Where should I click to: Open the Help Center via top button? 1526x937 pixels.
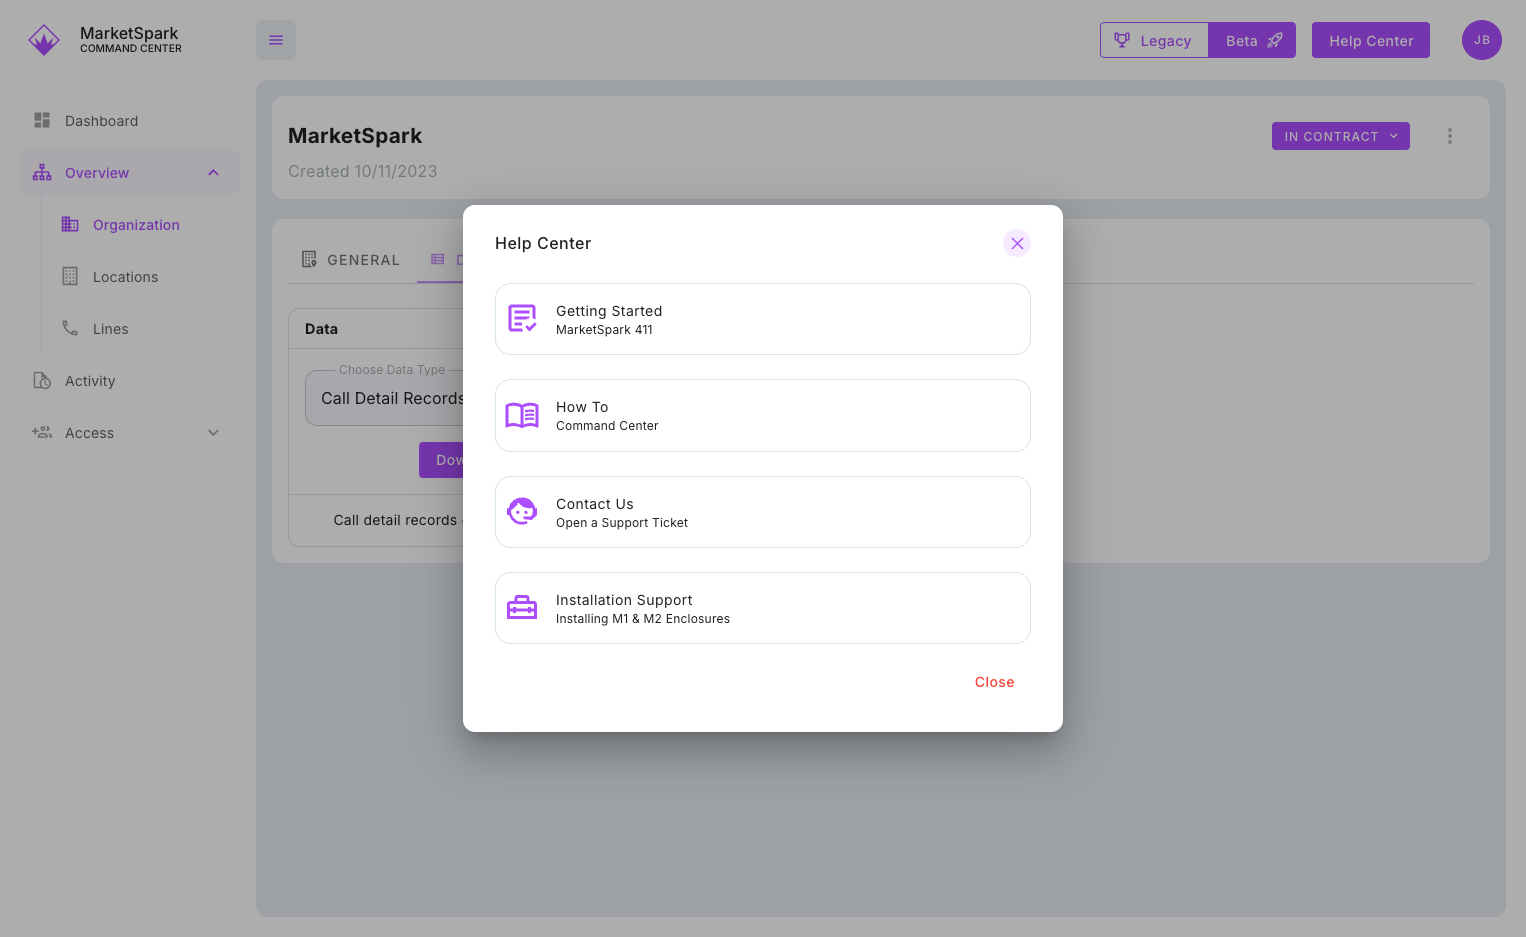1370,40
